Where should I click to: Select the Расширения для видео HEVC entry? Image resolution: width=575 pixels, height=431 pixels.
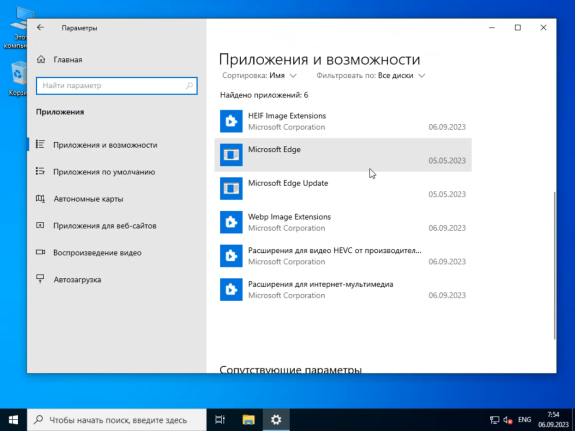point(343,256)
